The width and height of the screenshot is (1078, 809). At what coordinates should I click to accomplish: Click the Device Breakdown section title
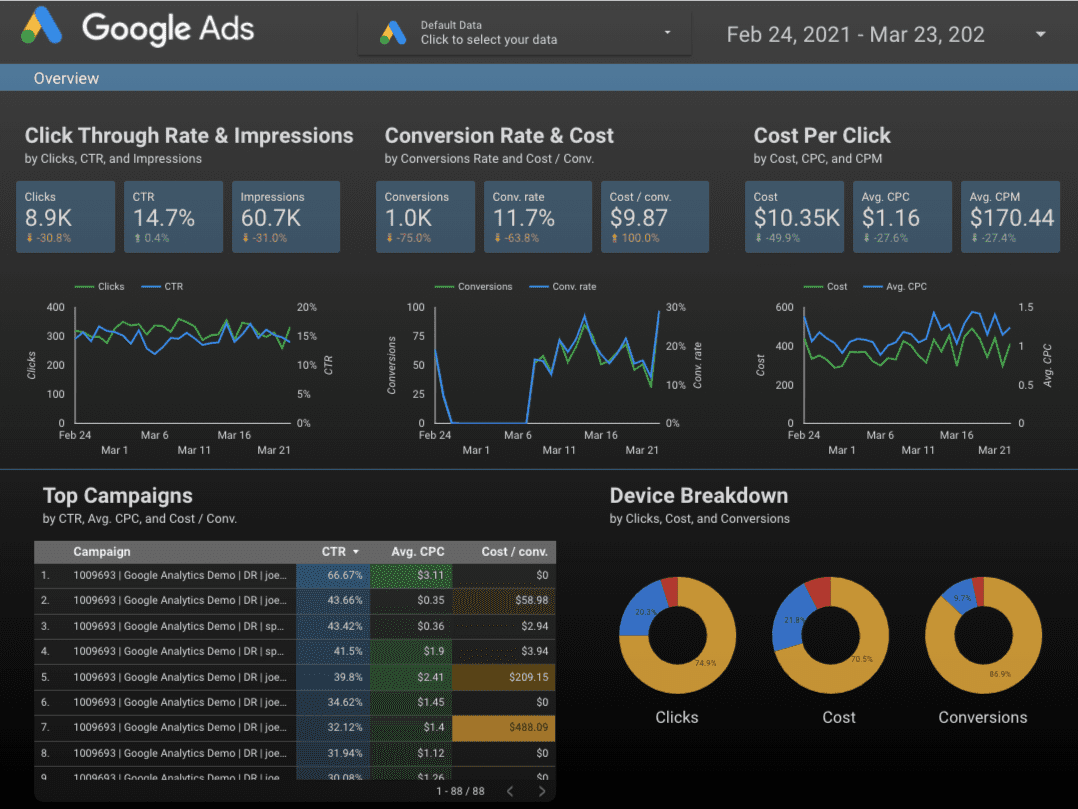pyautogui.click(x=698, y=496)
